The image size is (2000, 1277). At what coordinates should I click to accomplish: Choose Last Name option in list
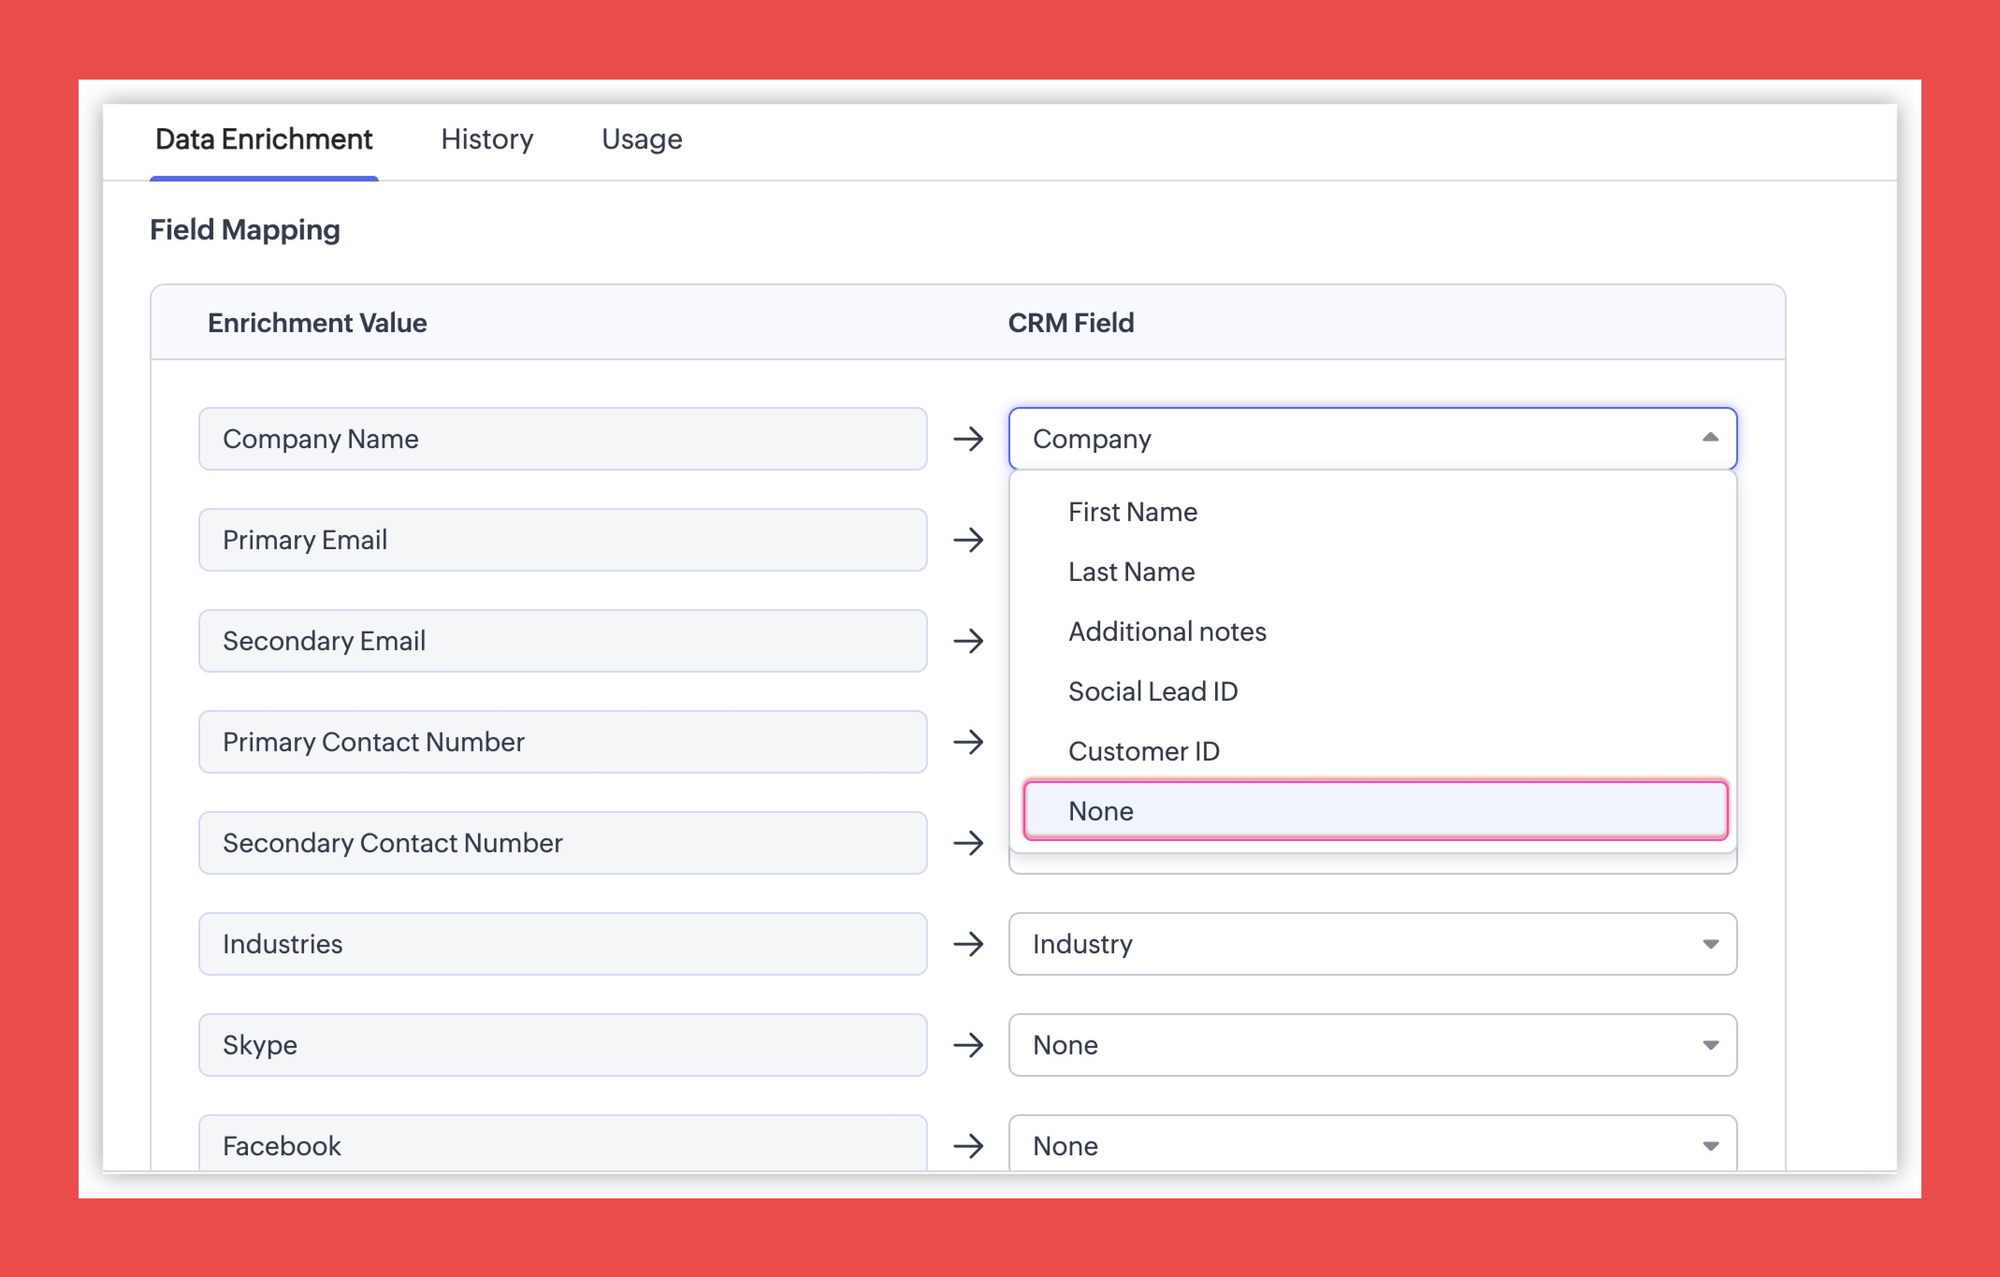click(x=1131, y=572)
